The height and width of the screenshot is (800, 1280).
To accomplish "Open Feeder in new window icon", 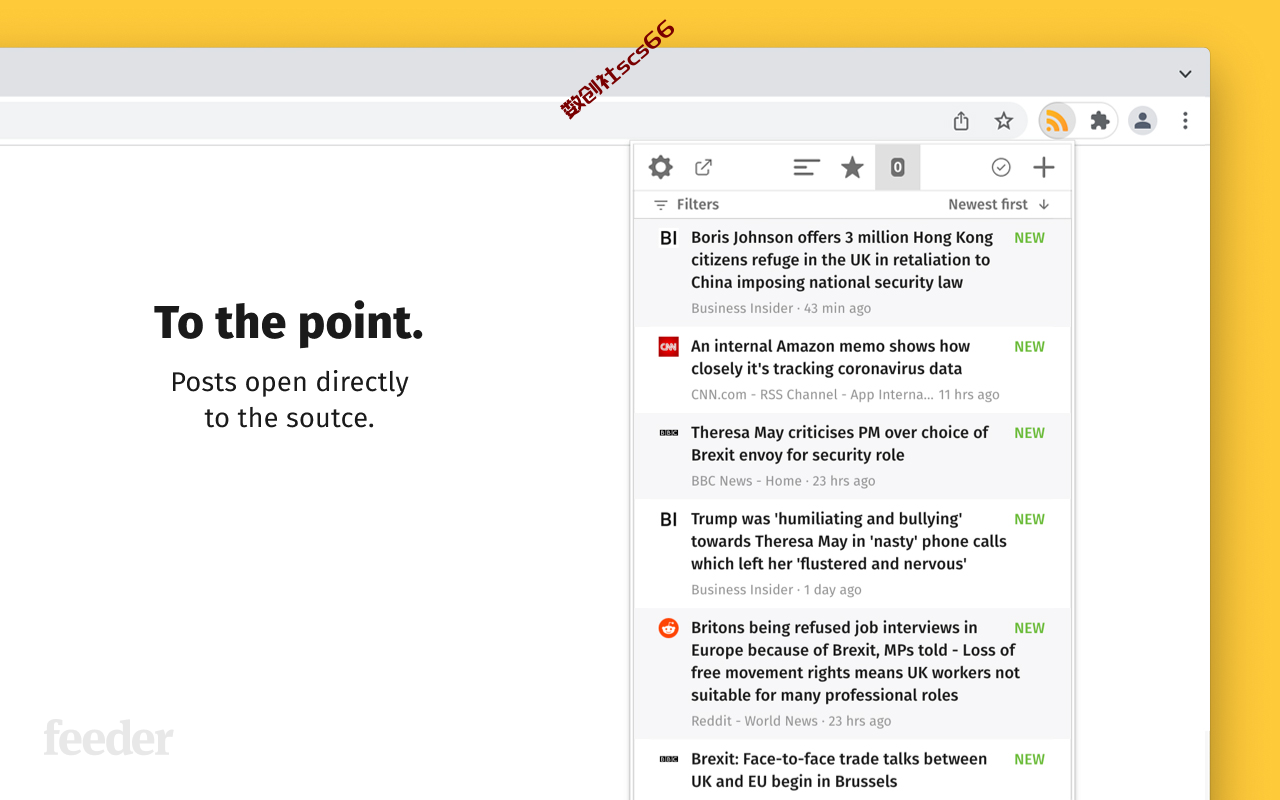I will [704, 167].
